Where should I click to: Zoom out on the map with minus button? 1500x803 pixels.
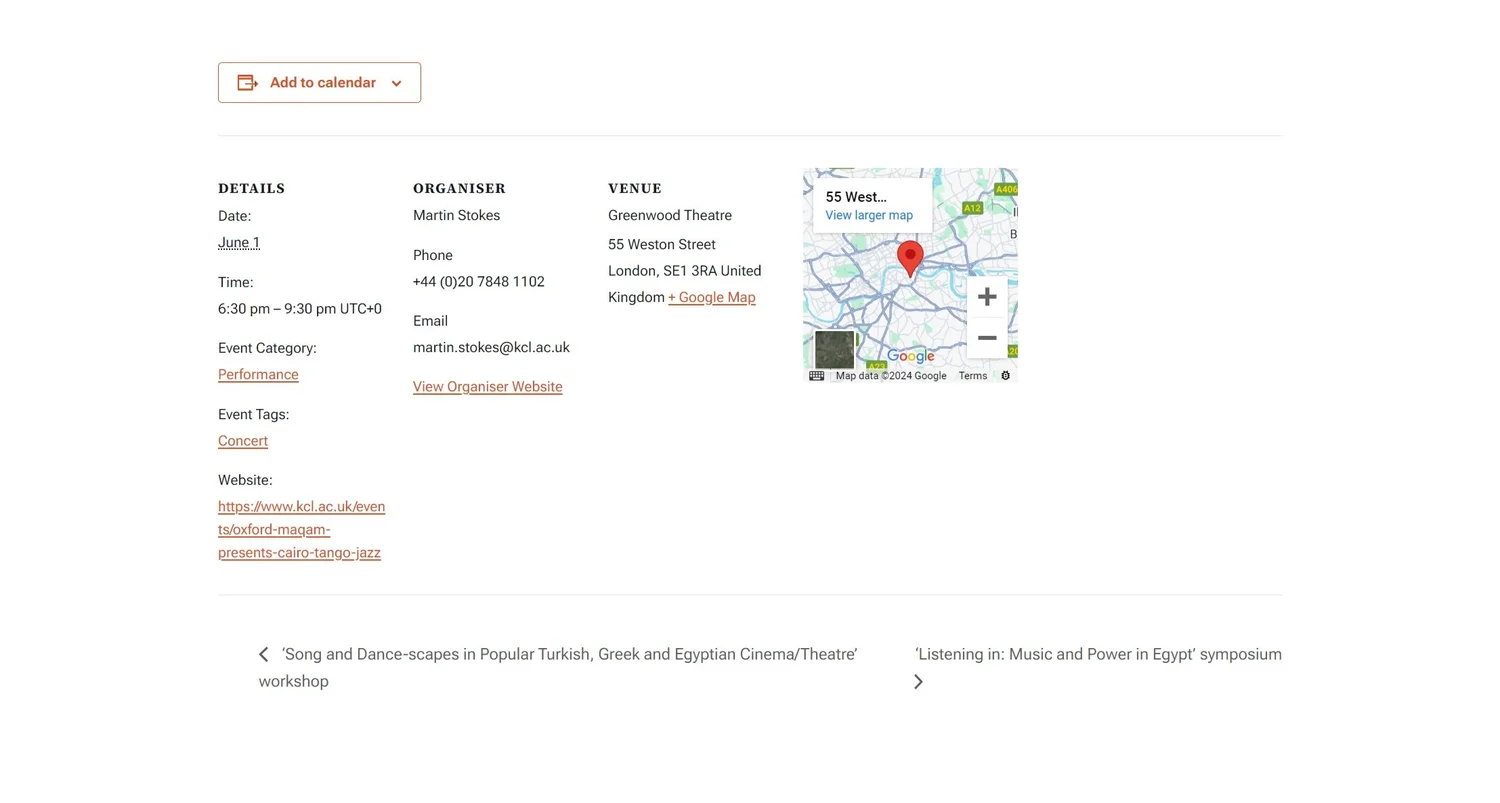(x=987, y=338)
